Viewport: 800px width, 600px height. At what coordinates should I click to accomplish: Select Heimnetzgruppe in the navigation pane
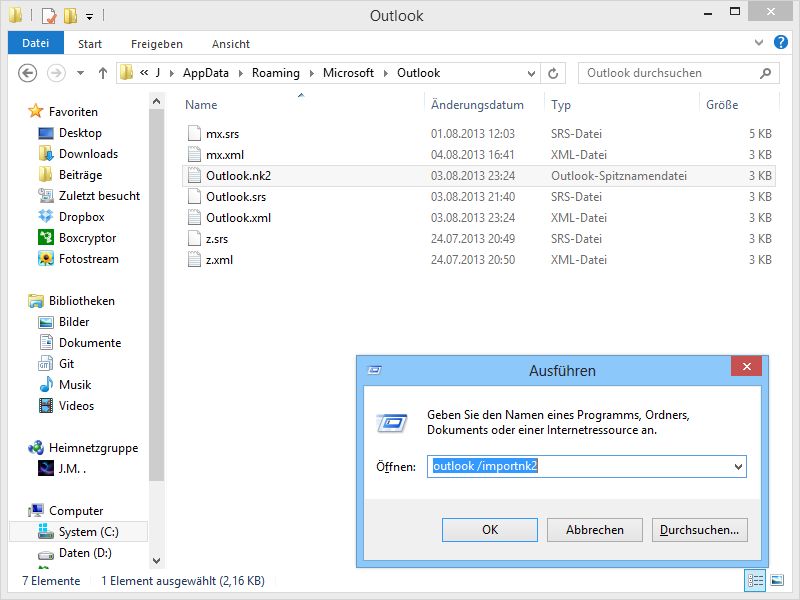click(93, 447)
